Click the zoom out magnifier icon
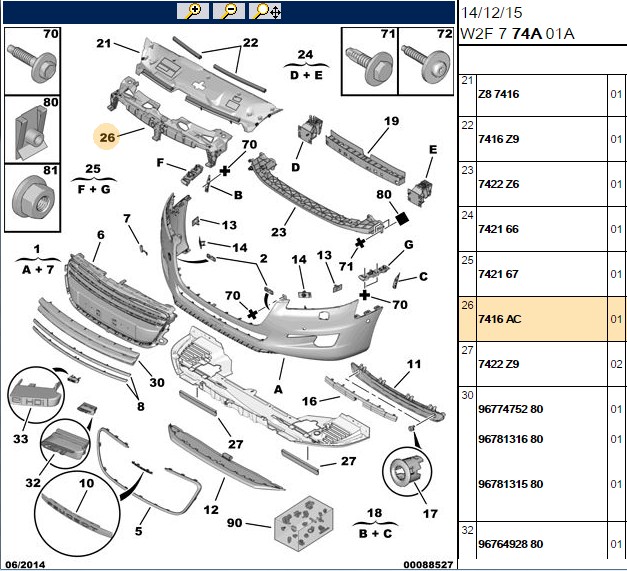 229,11
